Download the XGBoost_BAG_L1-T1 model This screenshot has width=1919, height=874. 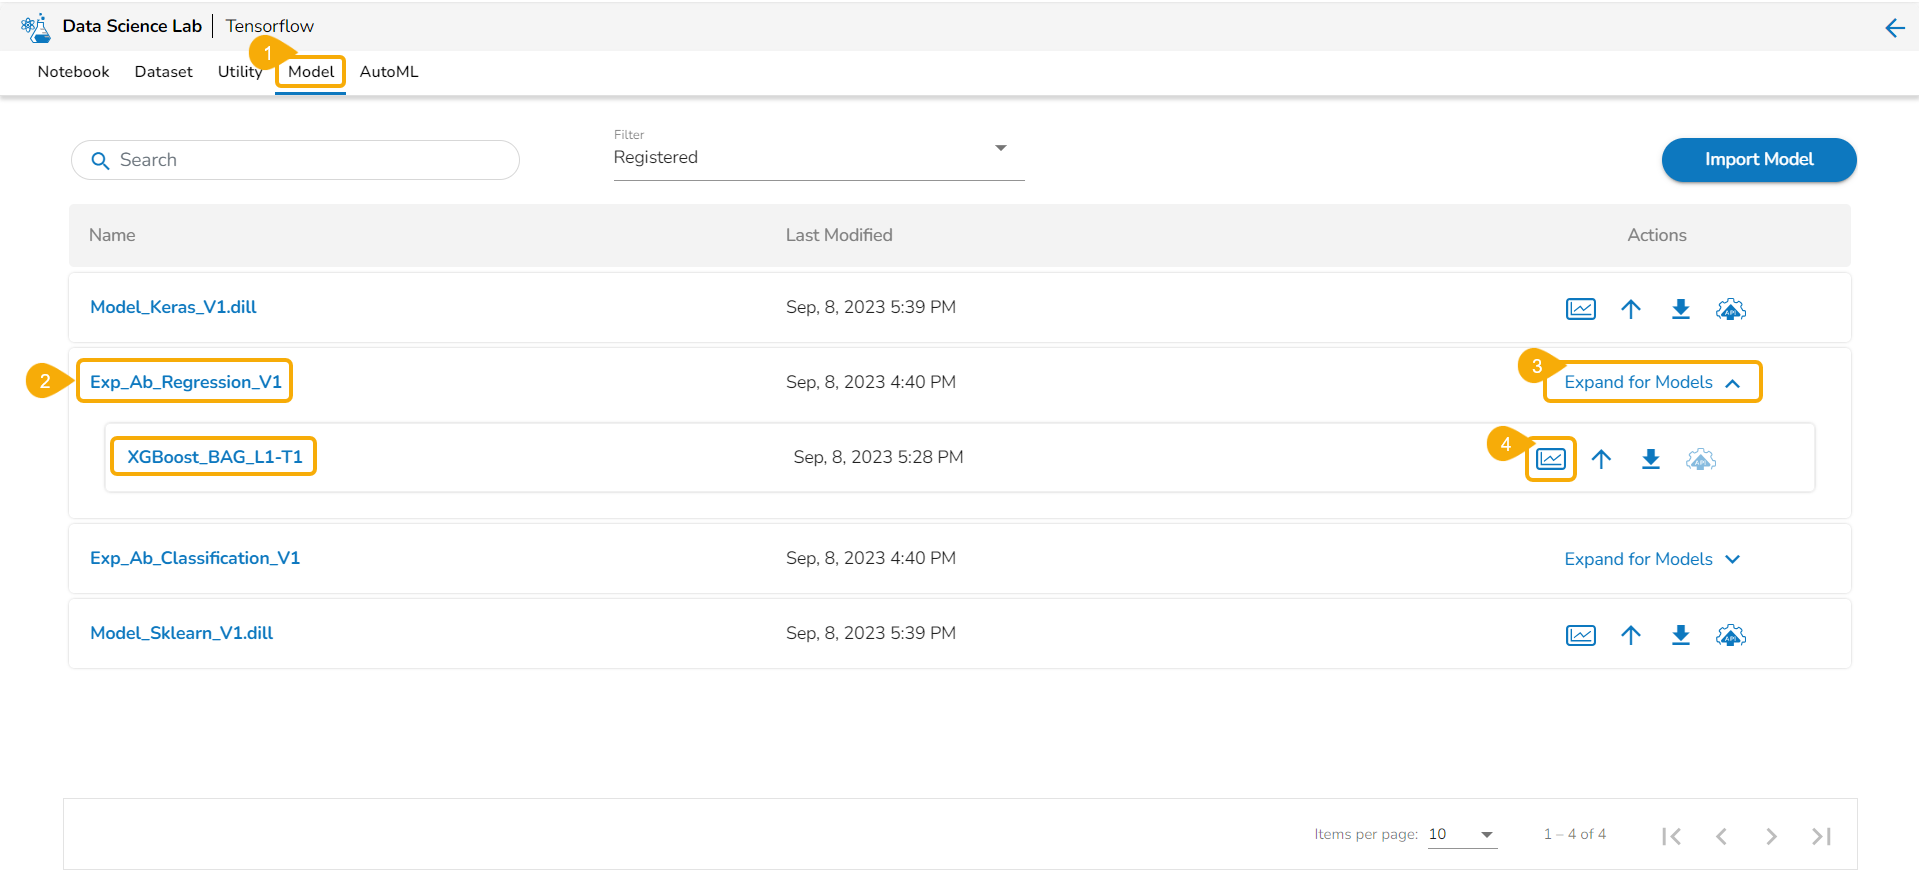pos(1650,459)
